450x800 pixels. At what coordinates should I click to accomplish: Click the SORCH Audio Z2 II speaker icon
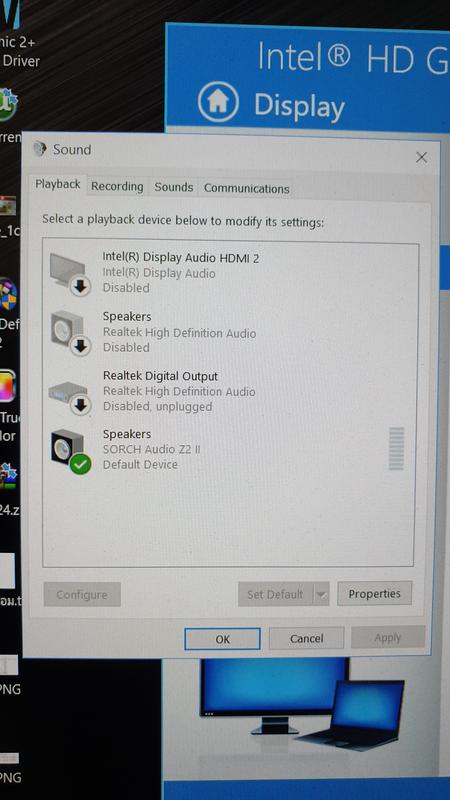tap(71, 452)
